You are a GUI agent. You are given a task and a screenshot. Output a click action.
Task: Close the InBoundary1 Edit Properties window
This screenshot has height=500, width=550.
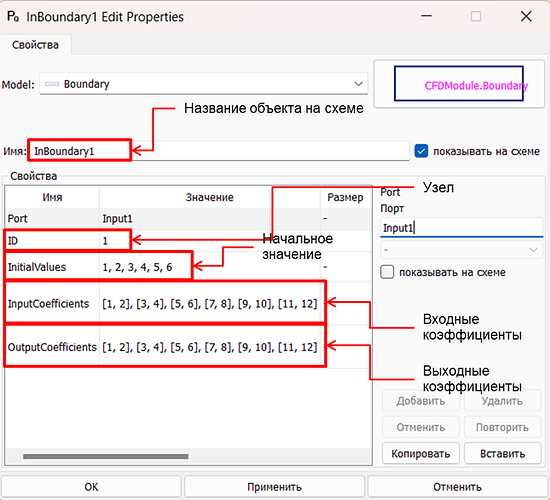pos(526,16)
